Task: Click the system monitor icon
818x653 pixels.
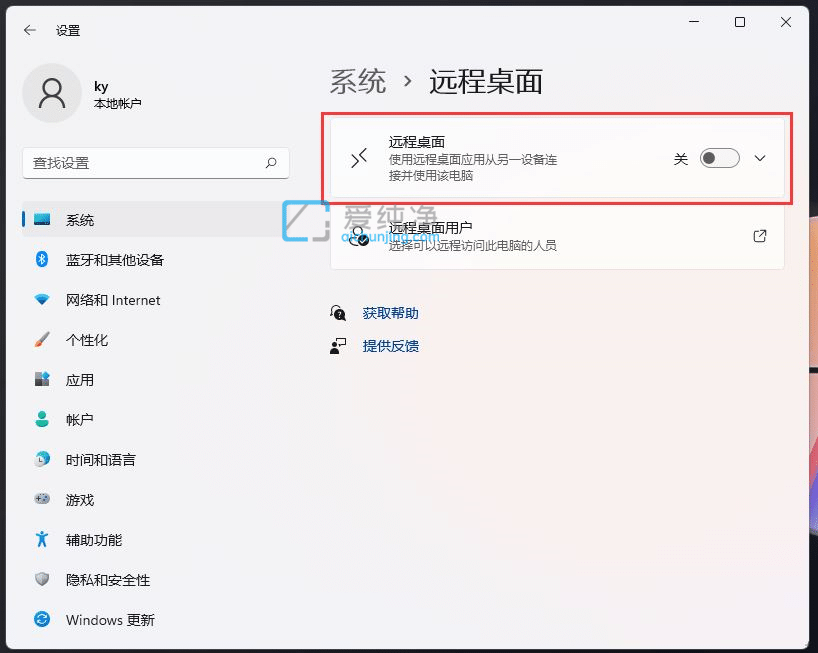Action: [42, 219]
